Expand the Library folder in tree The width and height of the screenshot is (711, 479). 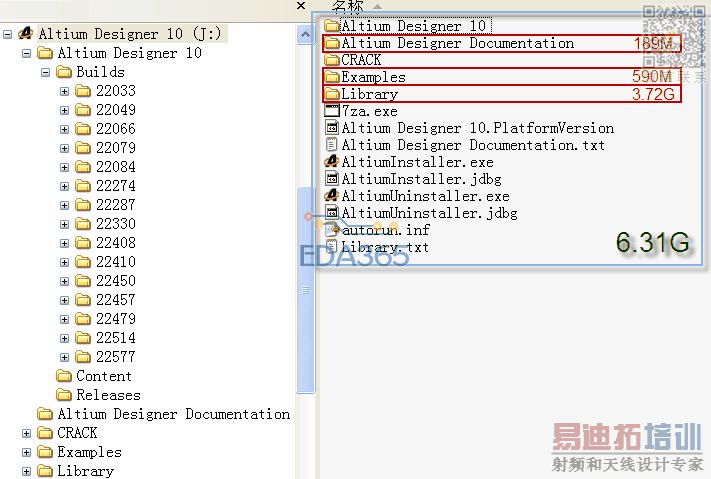click(26, 472)
